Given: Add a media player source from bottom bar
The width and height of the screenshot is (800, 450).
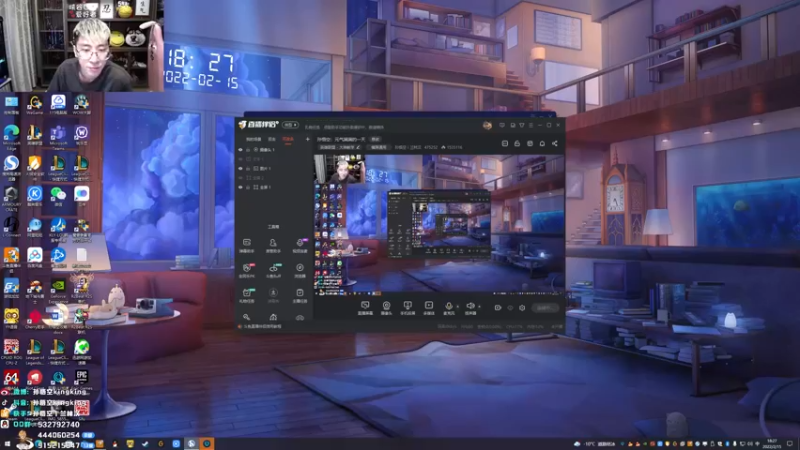Looking at the screenshot, I should tap(429, 308).
